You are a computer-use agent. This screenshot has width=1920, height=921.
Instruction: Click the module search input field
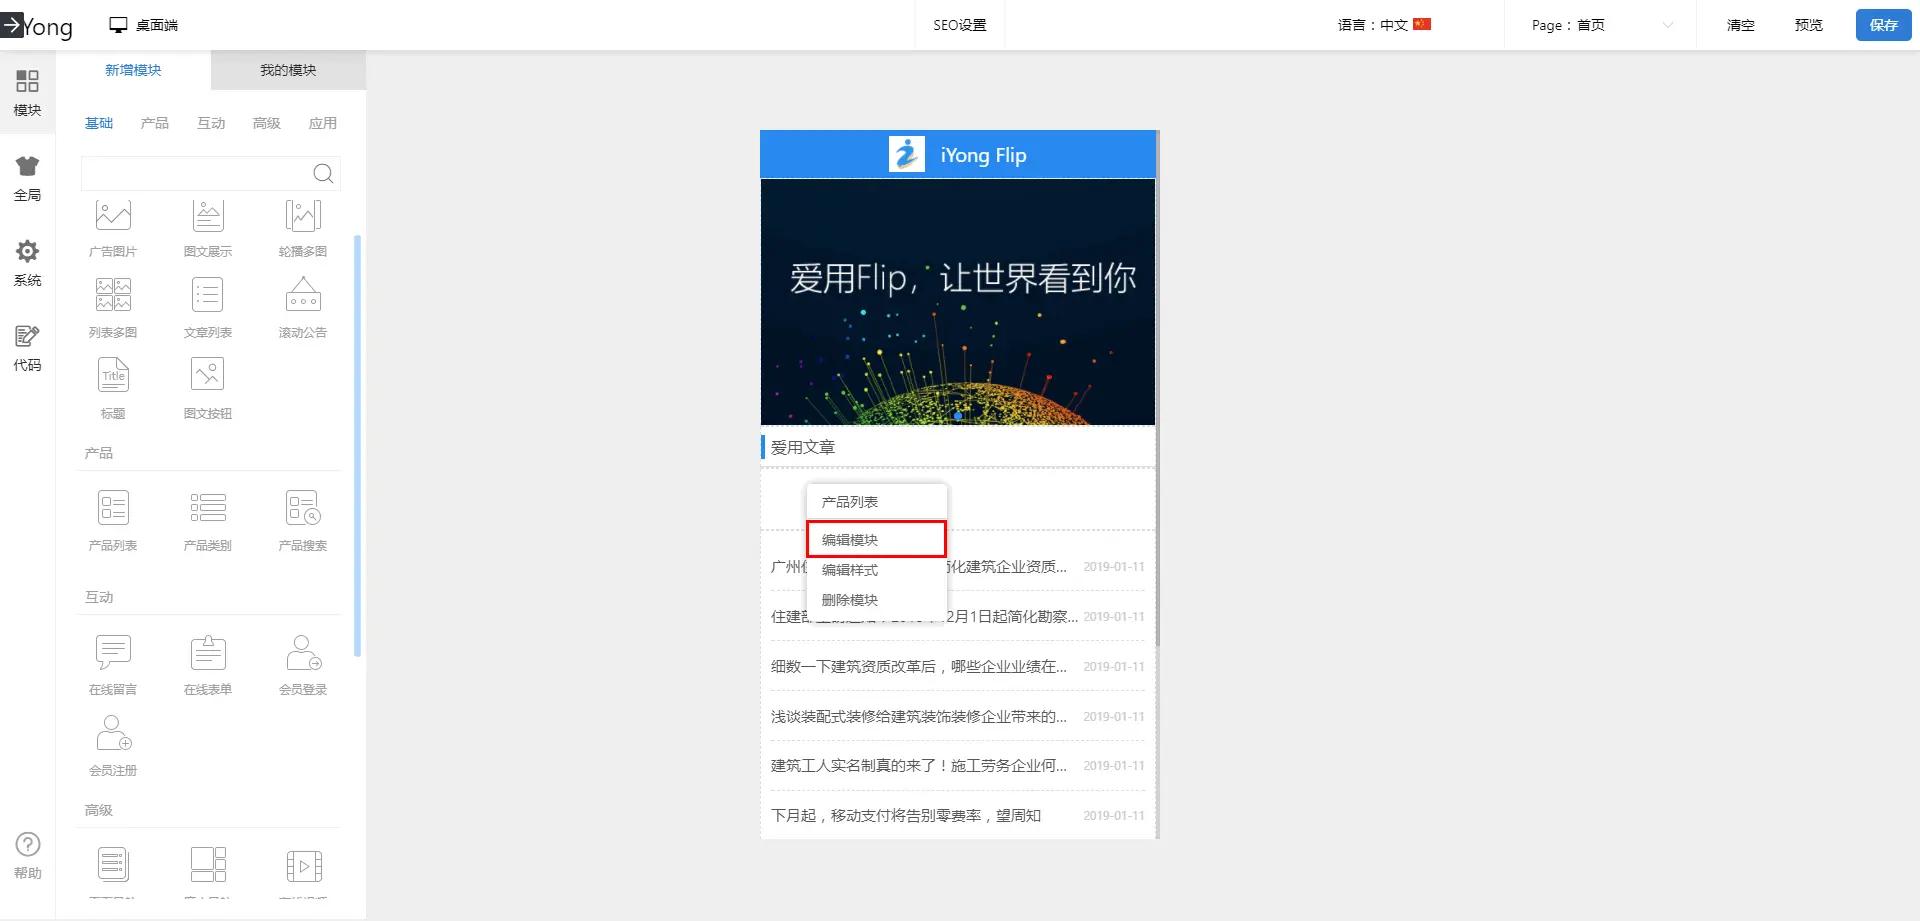coord(196,174)
